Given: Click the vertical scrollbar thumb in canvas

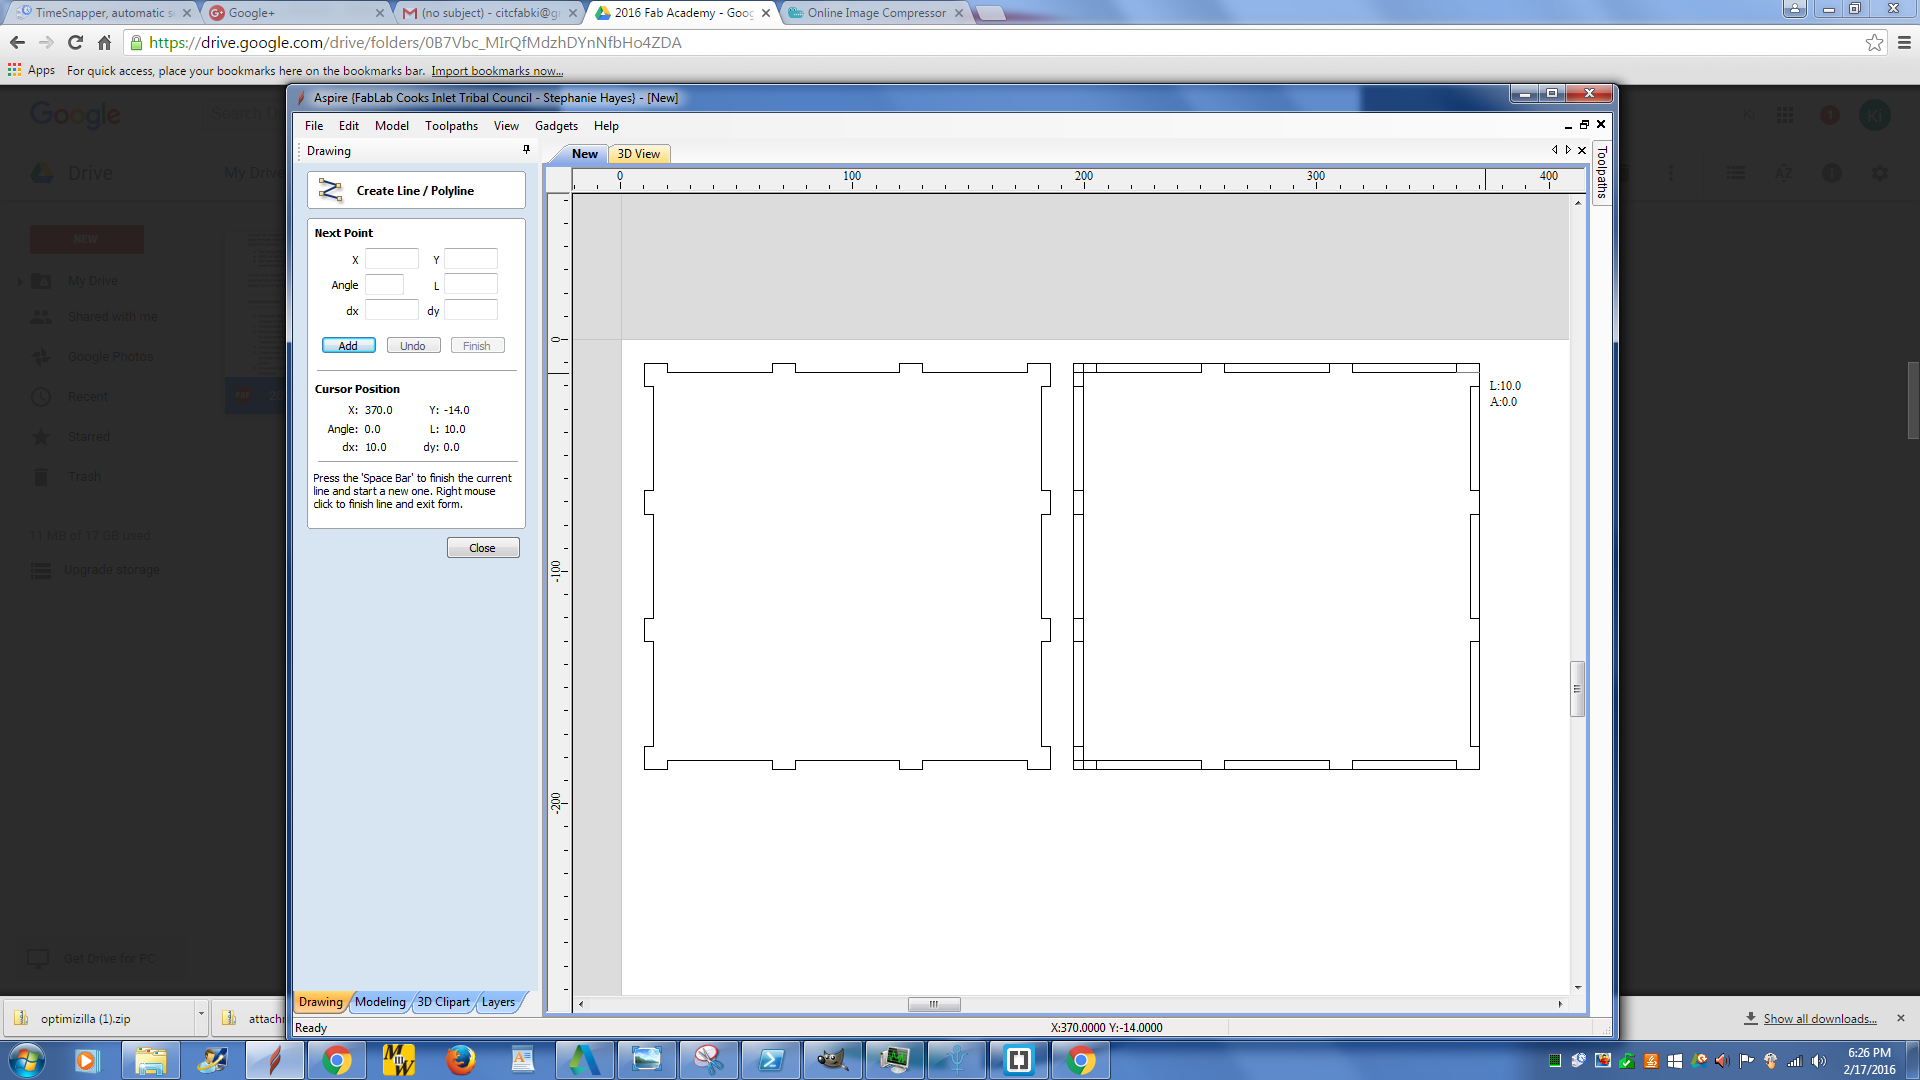Looking at the screenshot, I should (1577, 689).
